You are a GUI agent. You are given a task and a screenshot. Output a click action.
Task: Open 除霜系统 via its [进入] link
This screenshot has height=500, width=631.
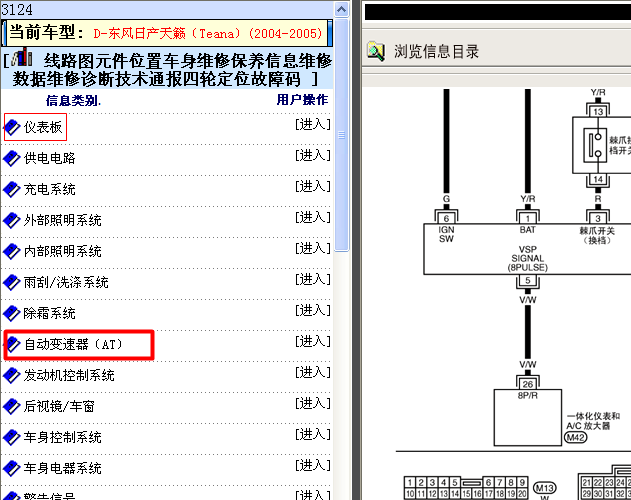pos(313,310)
